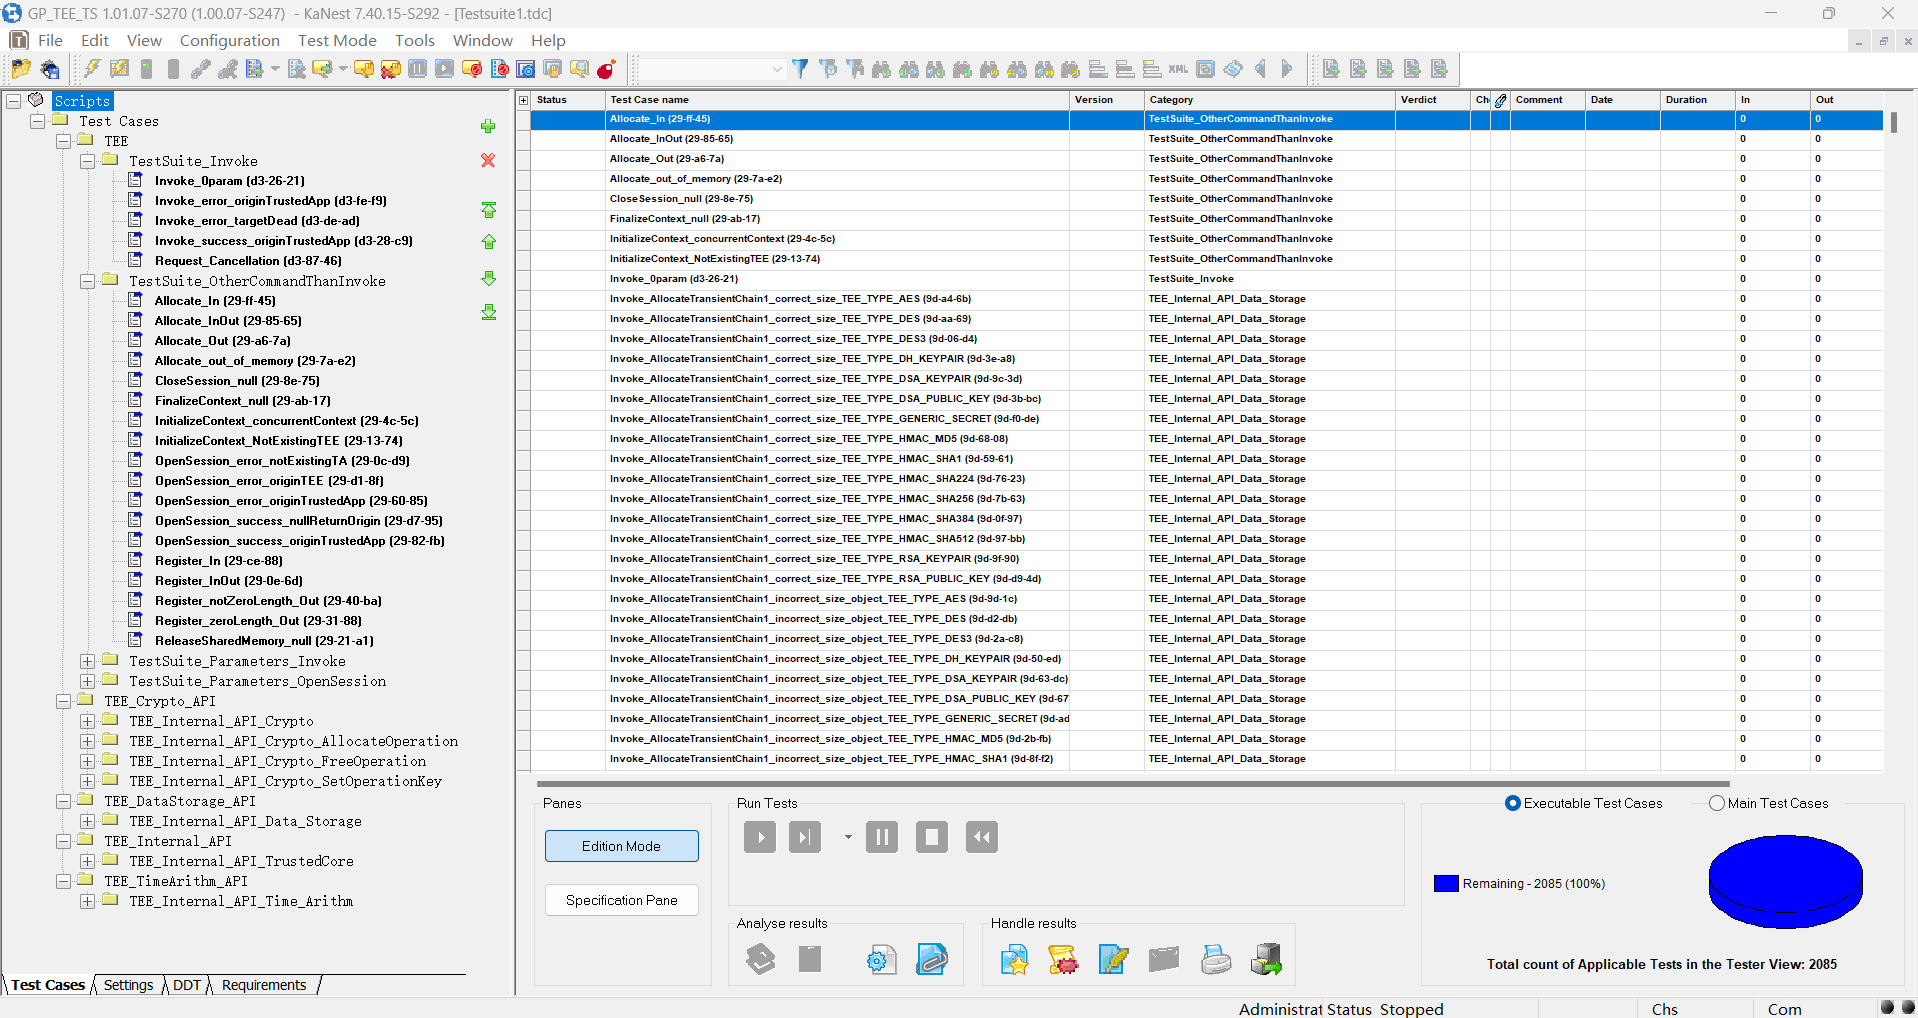Click the open folder icon in toolbar
This screenshot has height=1018, width=1918.
click(21, 69)
